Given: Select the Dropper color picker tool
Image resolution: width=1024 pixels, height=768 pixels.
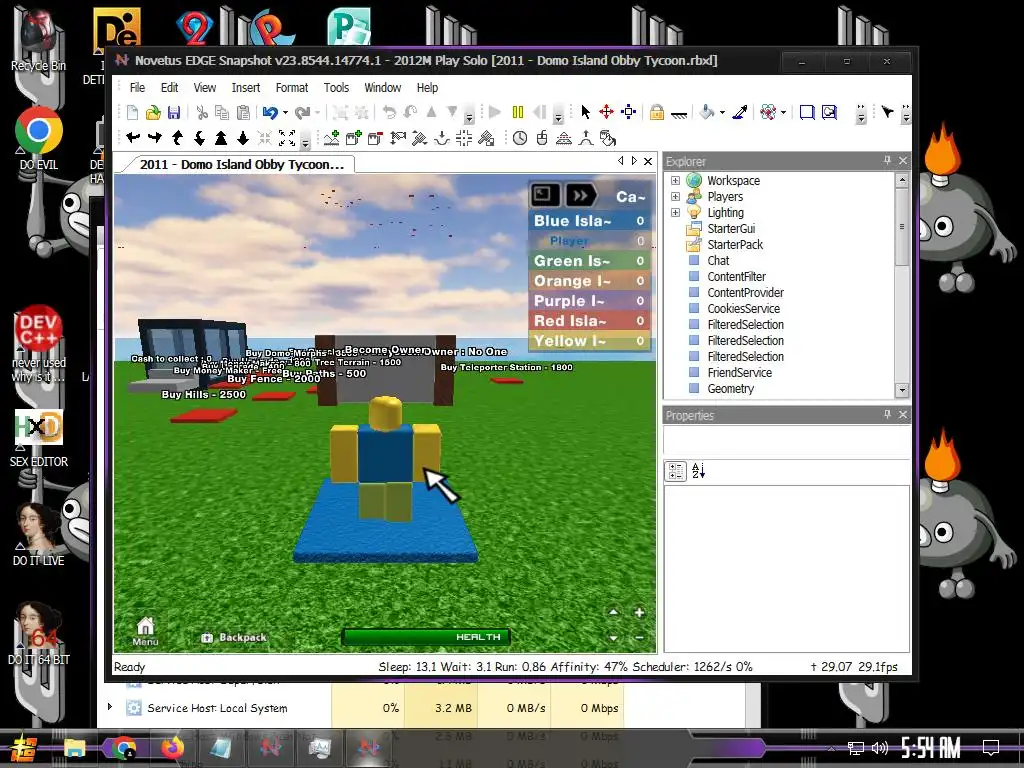Looking at the screenshot, I should click(x=740, y=112).
